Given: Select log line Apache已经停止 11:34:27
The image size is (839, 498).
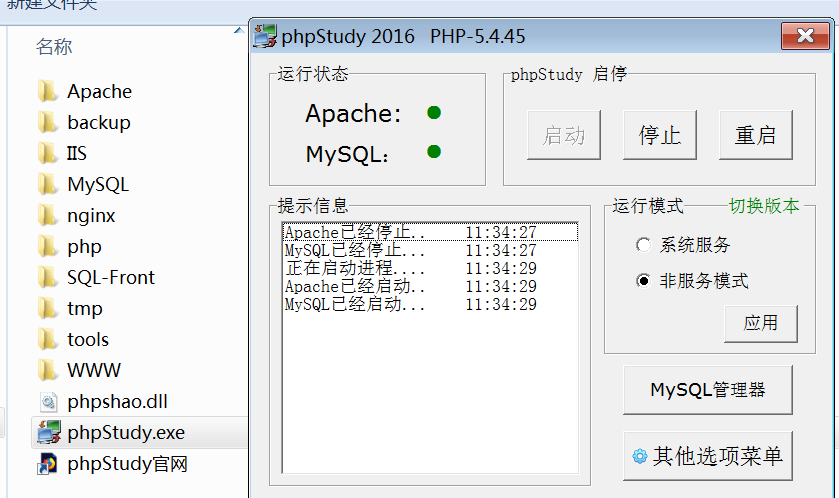Looking at the screenshot, I should [x=430, y=232].
